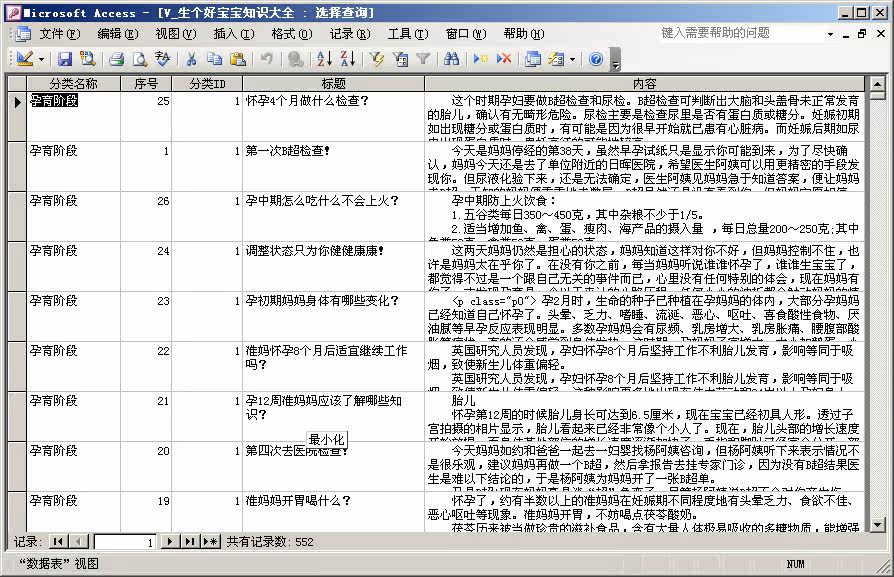
Task: Select the row selector for record 26
Action: [17, 217]
